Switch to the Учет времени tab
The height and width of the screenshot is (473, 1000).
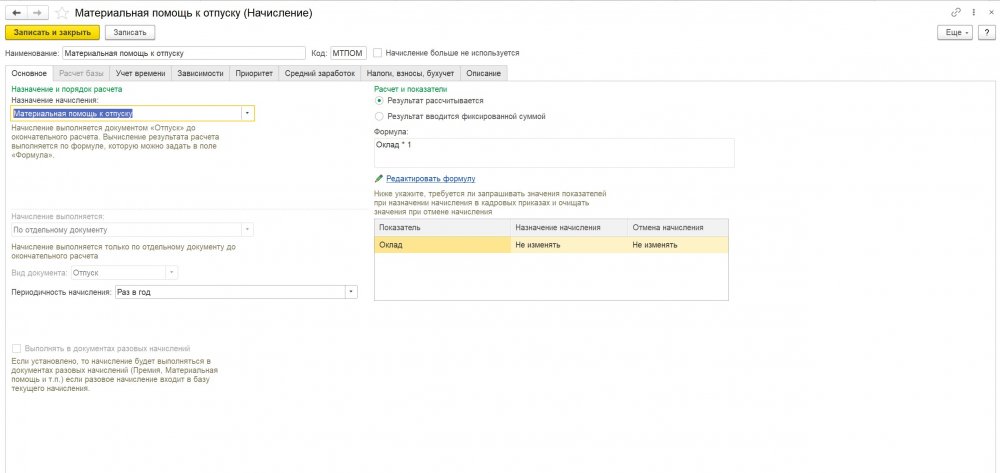tap(139, 73)
